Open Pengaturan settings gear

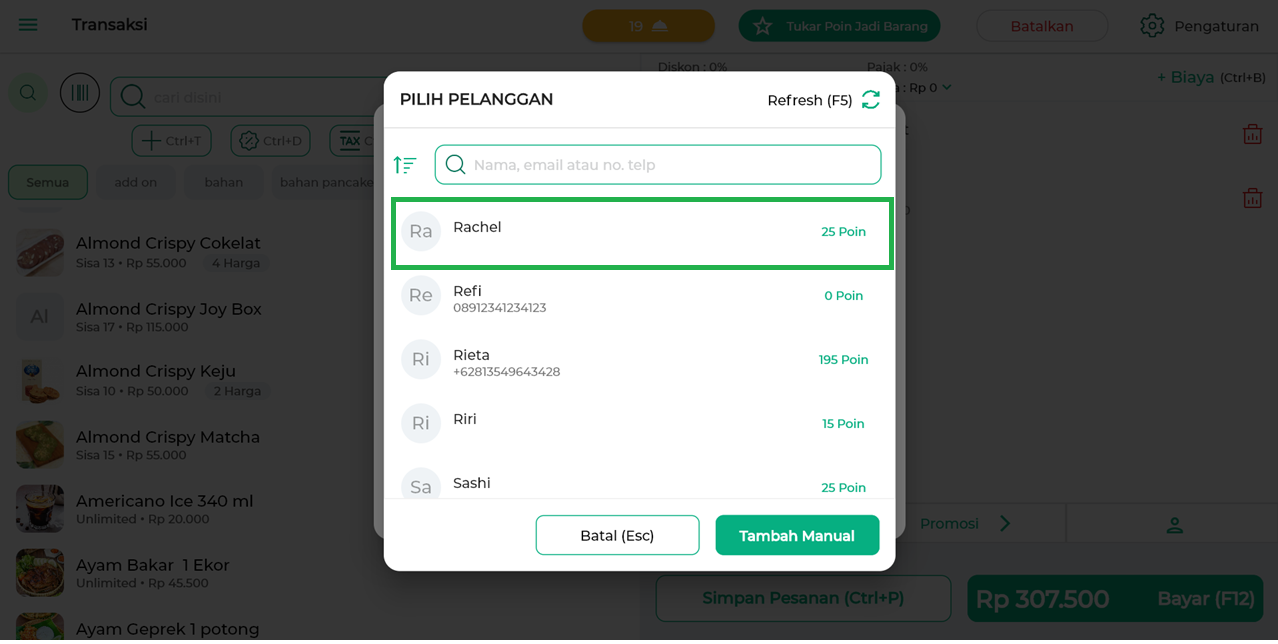pos(1153,26)
